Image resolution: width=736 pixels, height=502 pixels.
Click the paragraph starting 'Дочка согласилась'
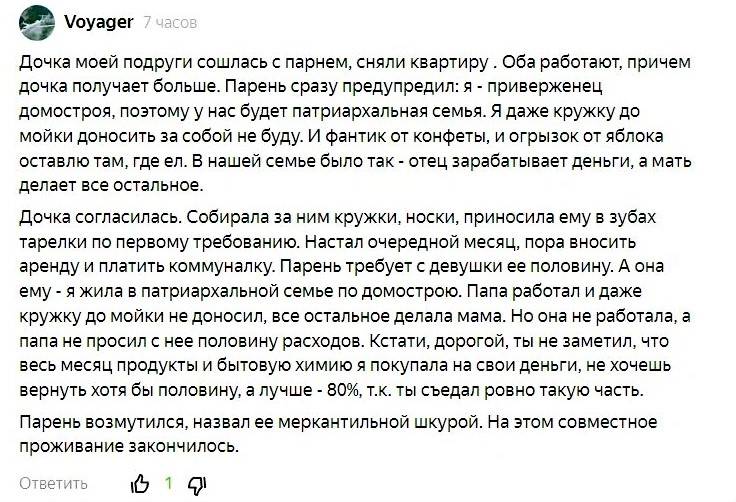coord(355,303)
